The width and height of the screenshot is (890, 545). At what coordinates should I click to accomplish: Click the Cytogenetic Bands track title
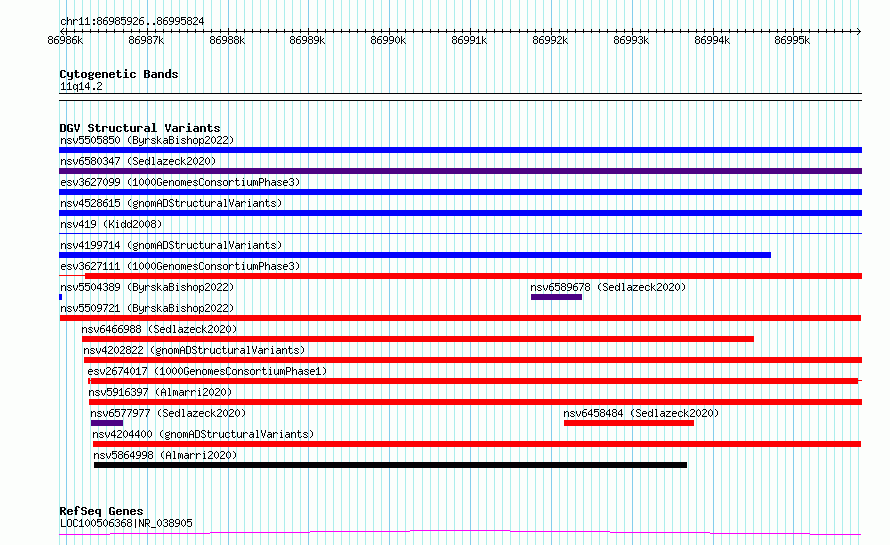tap(119, 74)
